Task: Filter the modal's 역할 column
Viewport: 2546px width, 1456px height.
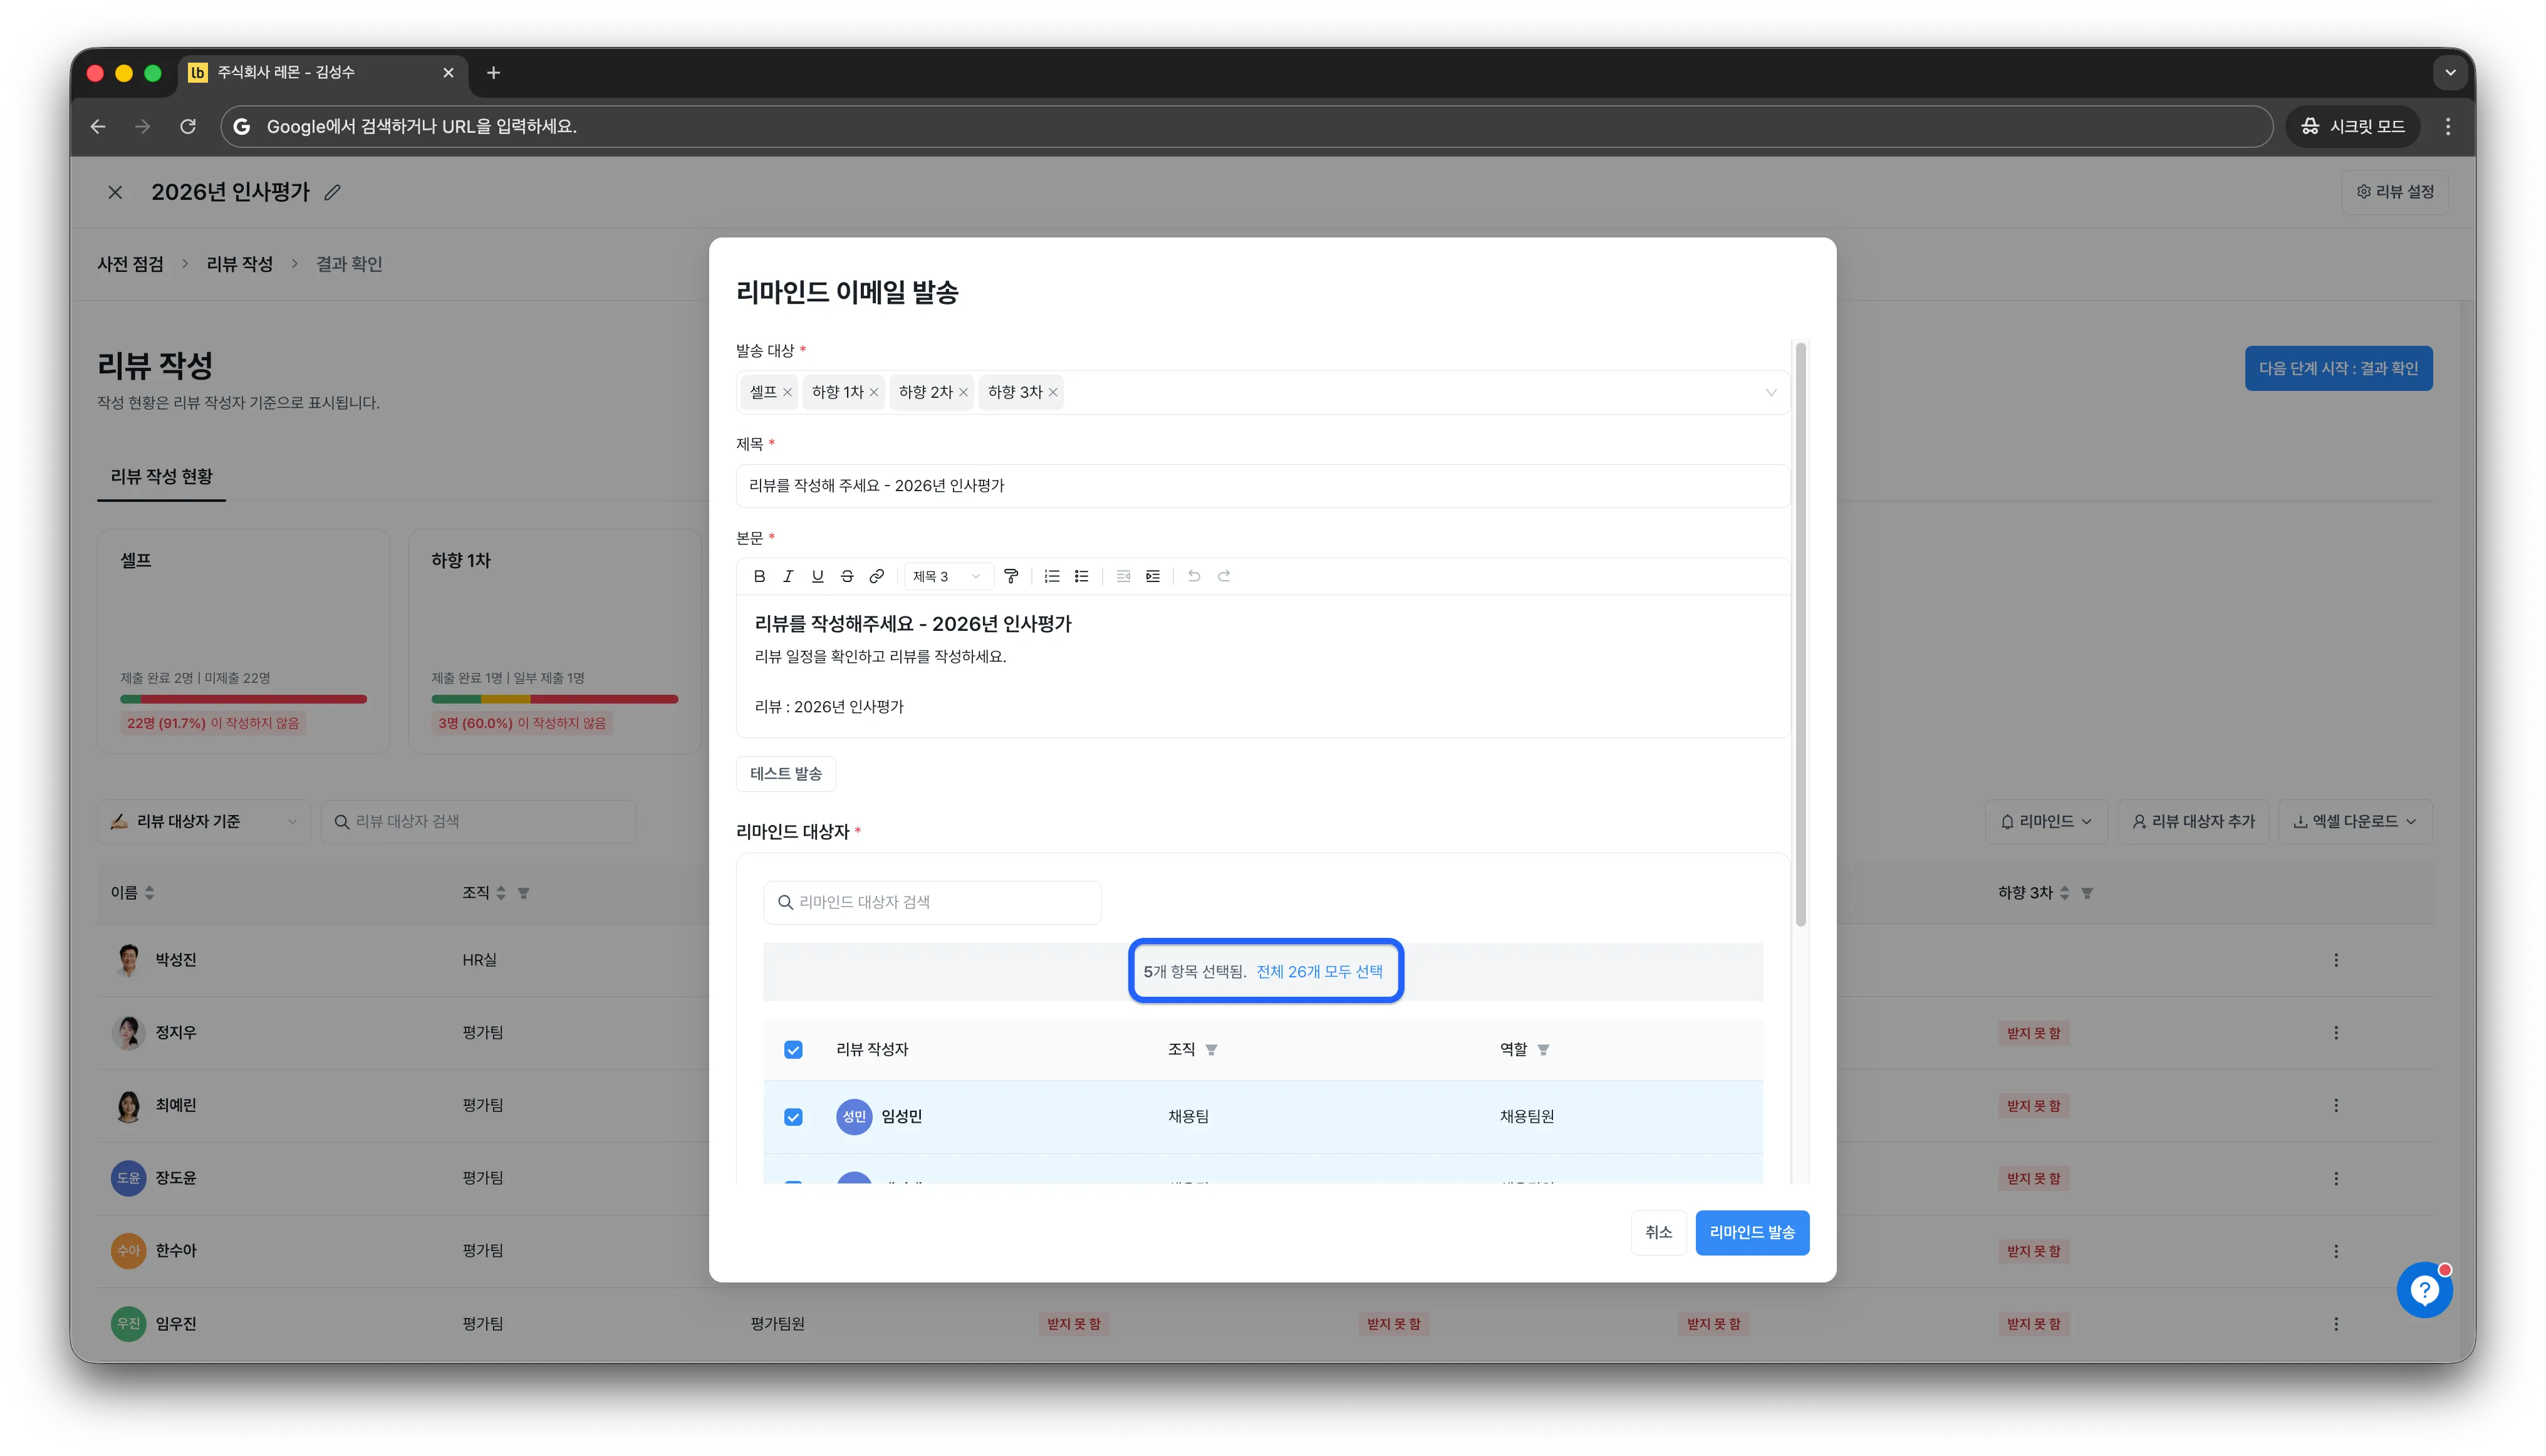Action: 1543,1049
